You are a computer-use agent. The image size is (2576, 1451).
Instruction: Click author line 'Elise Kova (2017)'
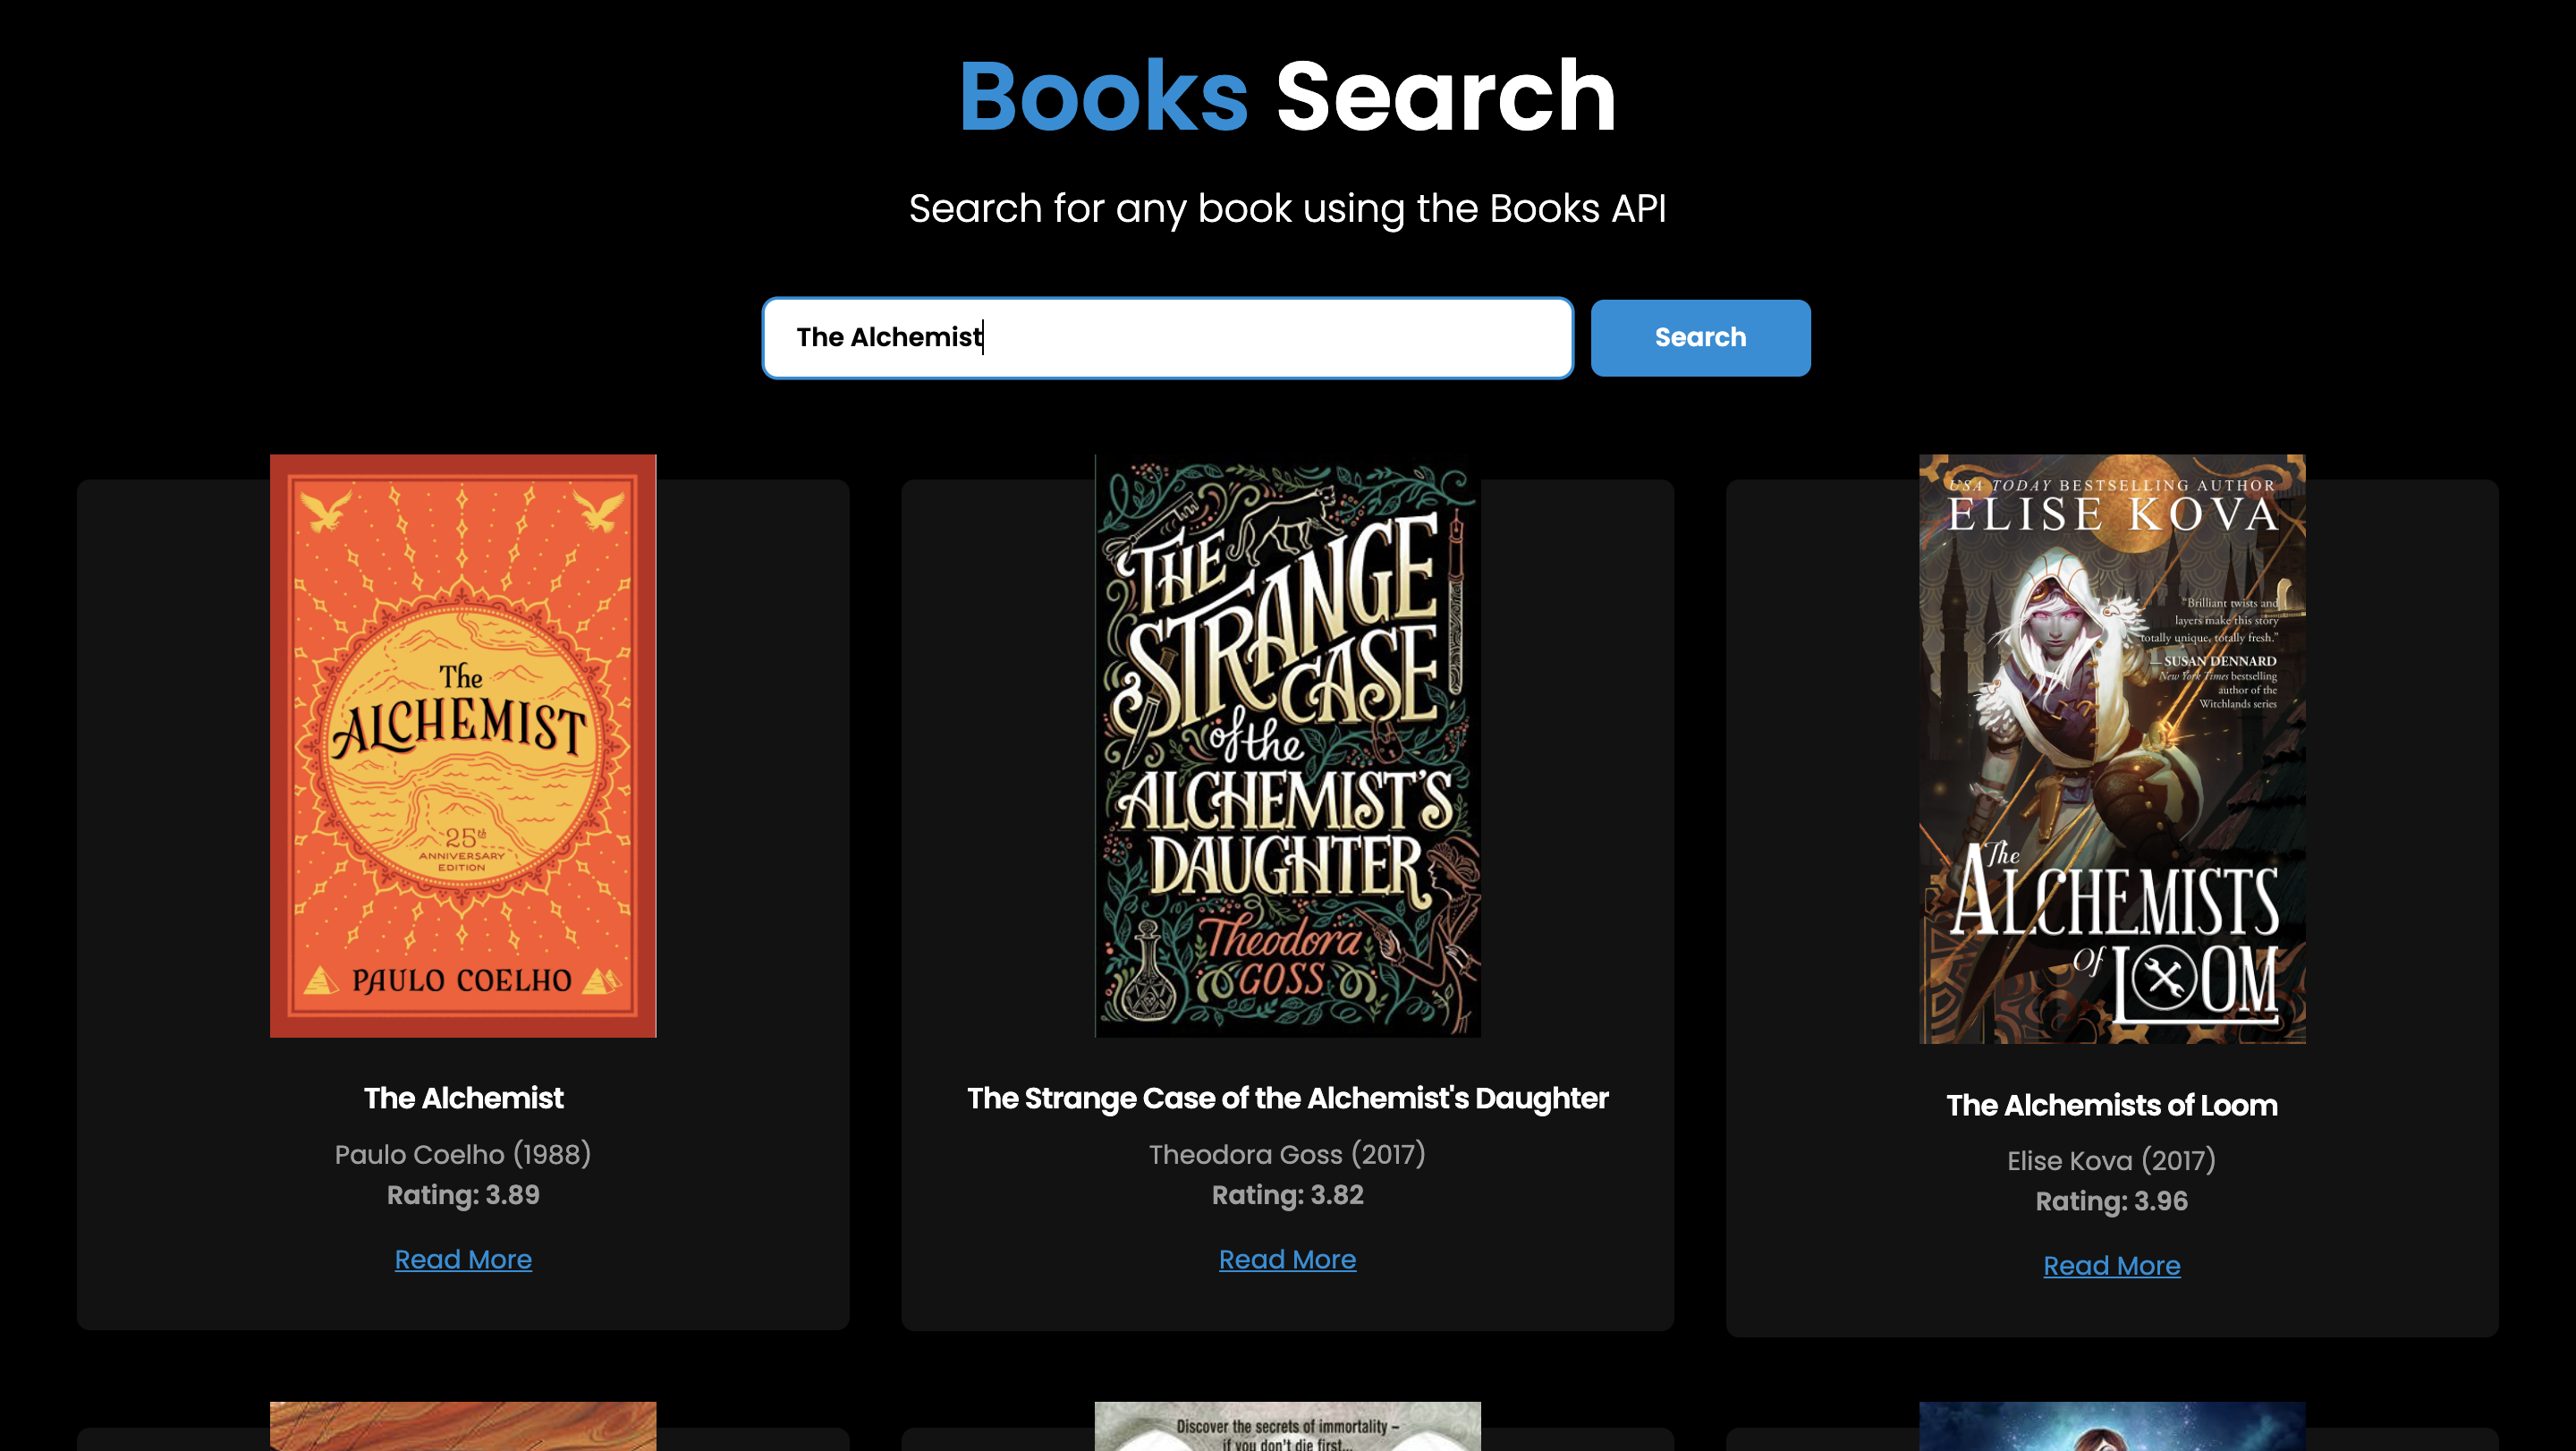pos(2111,1160)
